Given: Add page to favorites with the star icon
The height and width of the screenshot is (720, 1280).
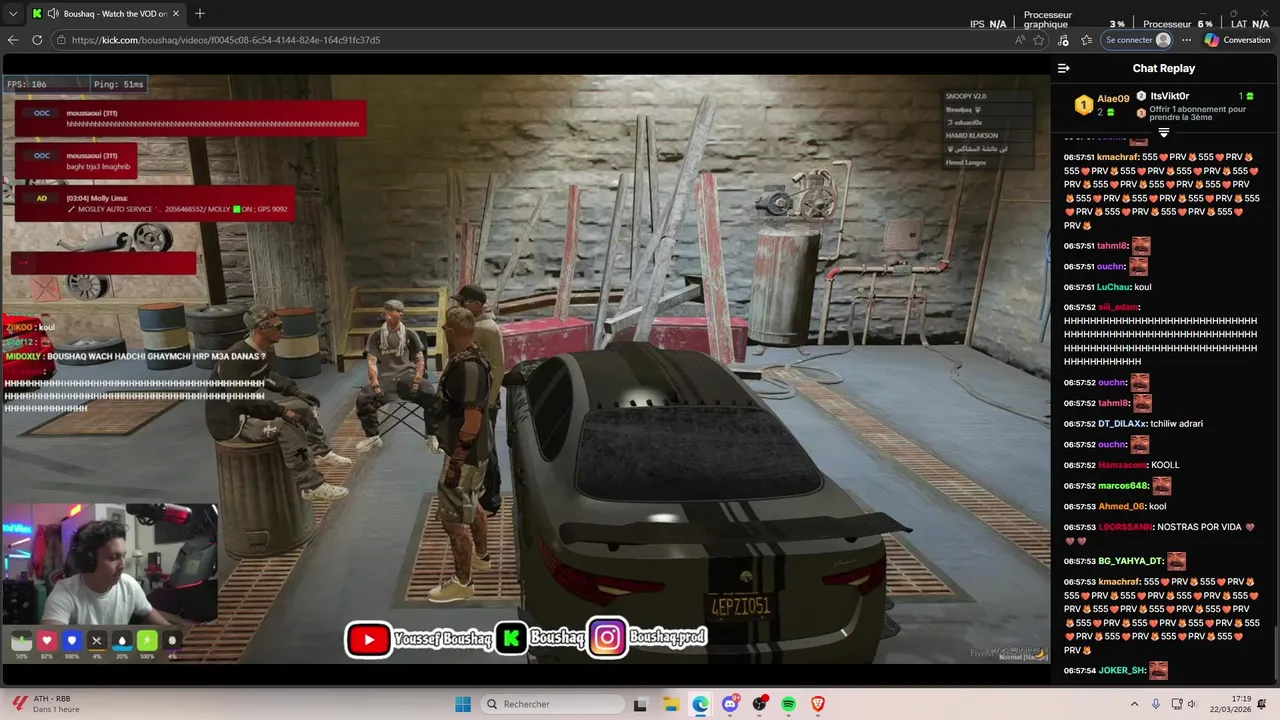Looking at the screenshot, I should [x=1039, y=40].
